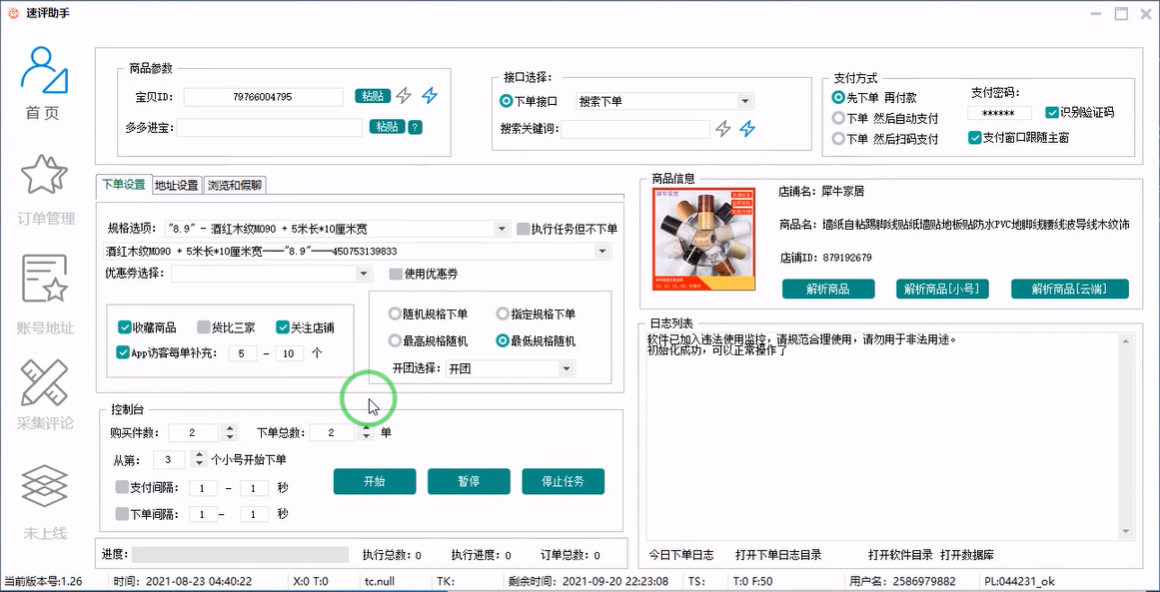Viewport: 1160px width, 592px height.
Task: Increase the 从第 小号 starting number
Action: (198, 456)
